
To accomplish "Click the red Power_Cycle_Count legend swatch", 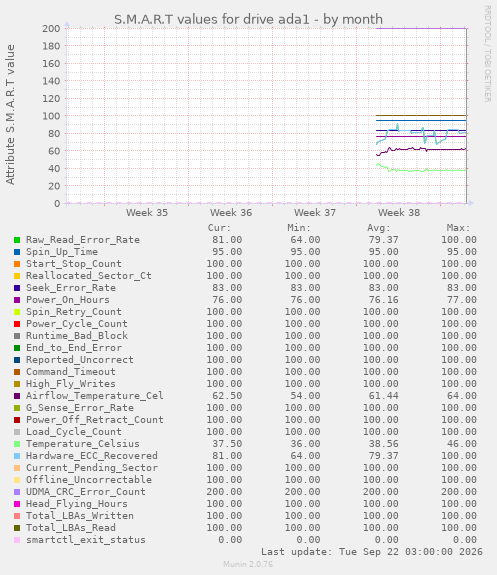I will [x=17, y=324].
